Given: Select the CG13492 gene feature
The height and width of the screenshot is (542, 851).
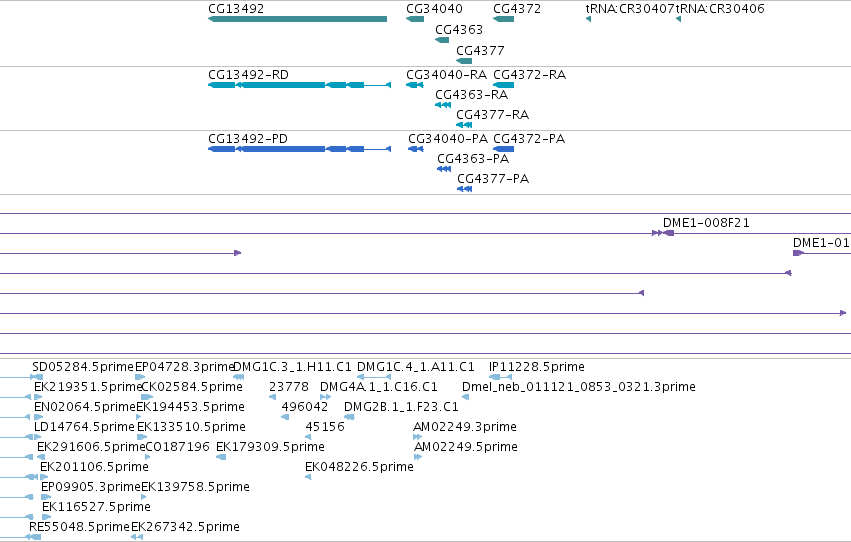Looking at the screenshot, I should tap(297, 19).
